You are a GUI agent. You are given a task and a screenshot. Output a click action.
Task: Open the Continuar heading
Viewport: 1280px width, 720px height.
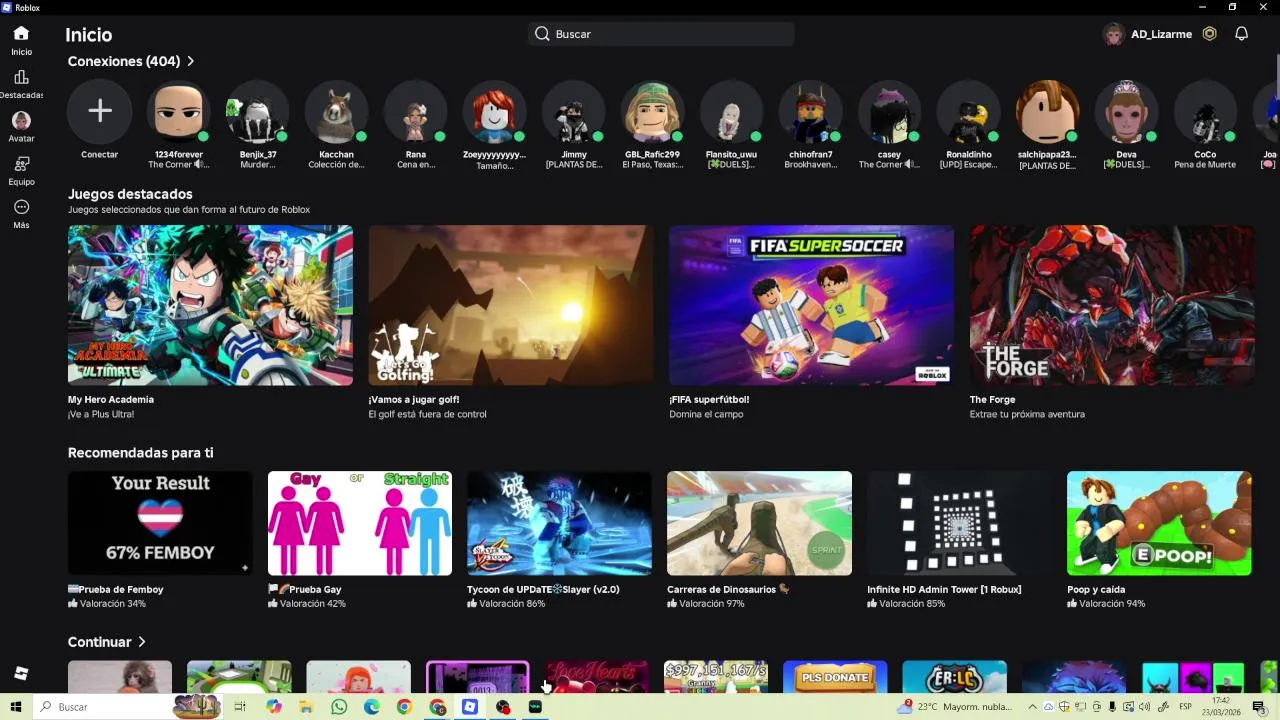99,642
